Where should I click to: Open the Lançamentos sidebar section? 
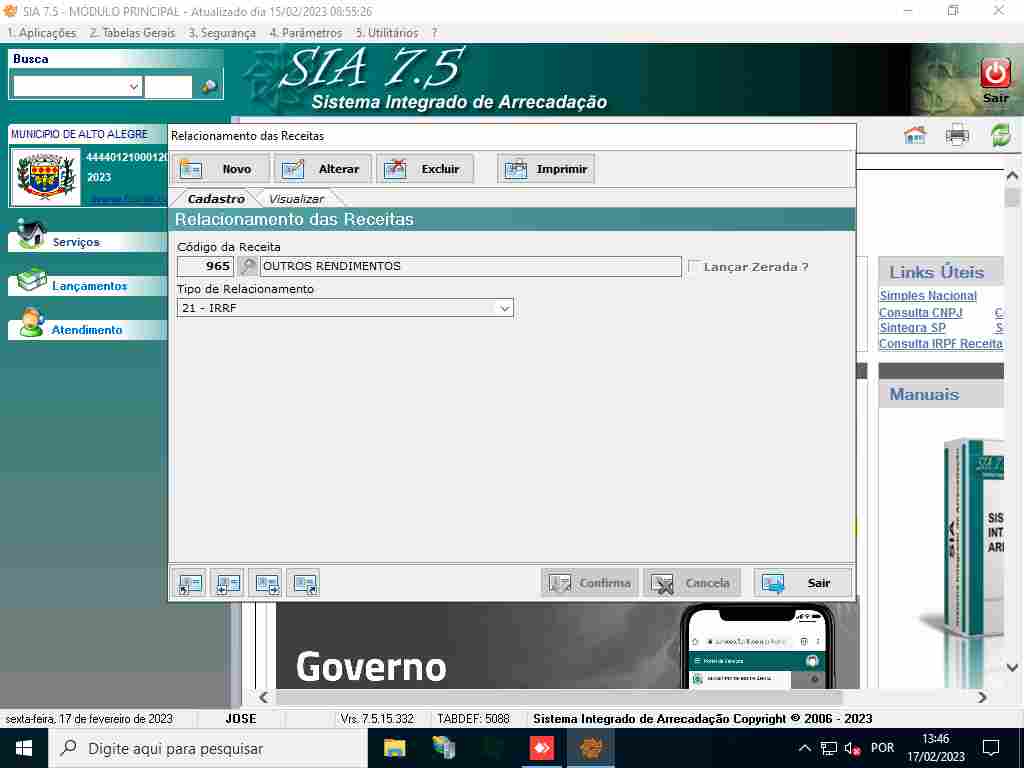pyautogui.click(x=88, y=285)
